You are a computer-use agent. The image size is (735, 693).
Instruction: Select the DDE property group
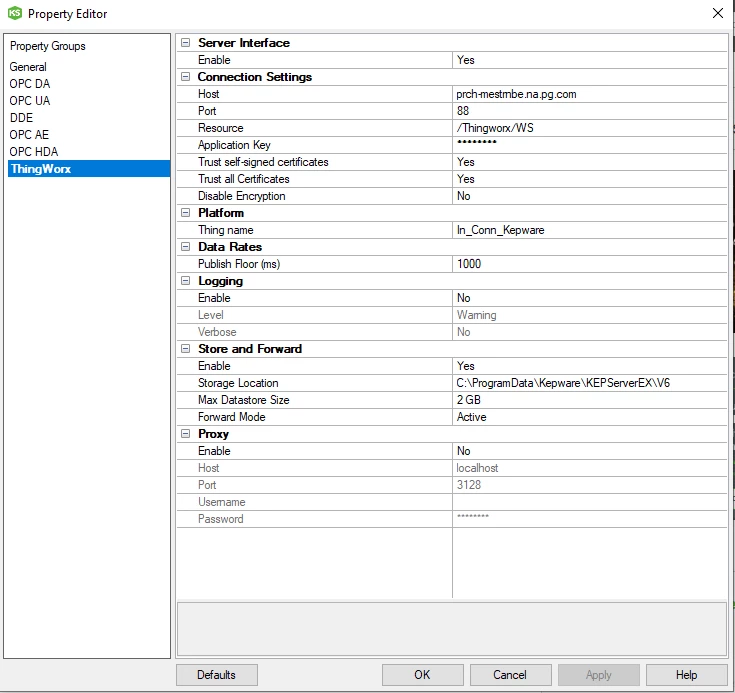point(21,118)
